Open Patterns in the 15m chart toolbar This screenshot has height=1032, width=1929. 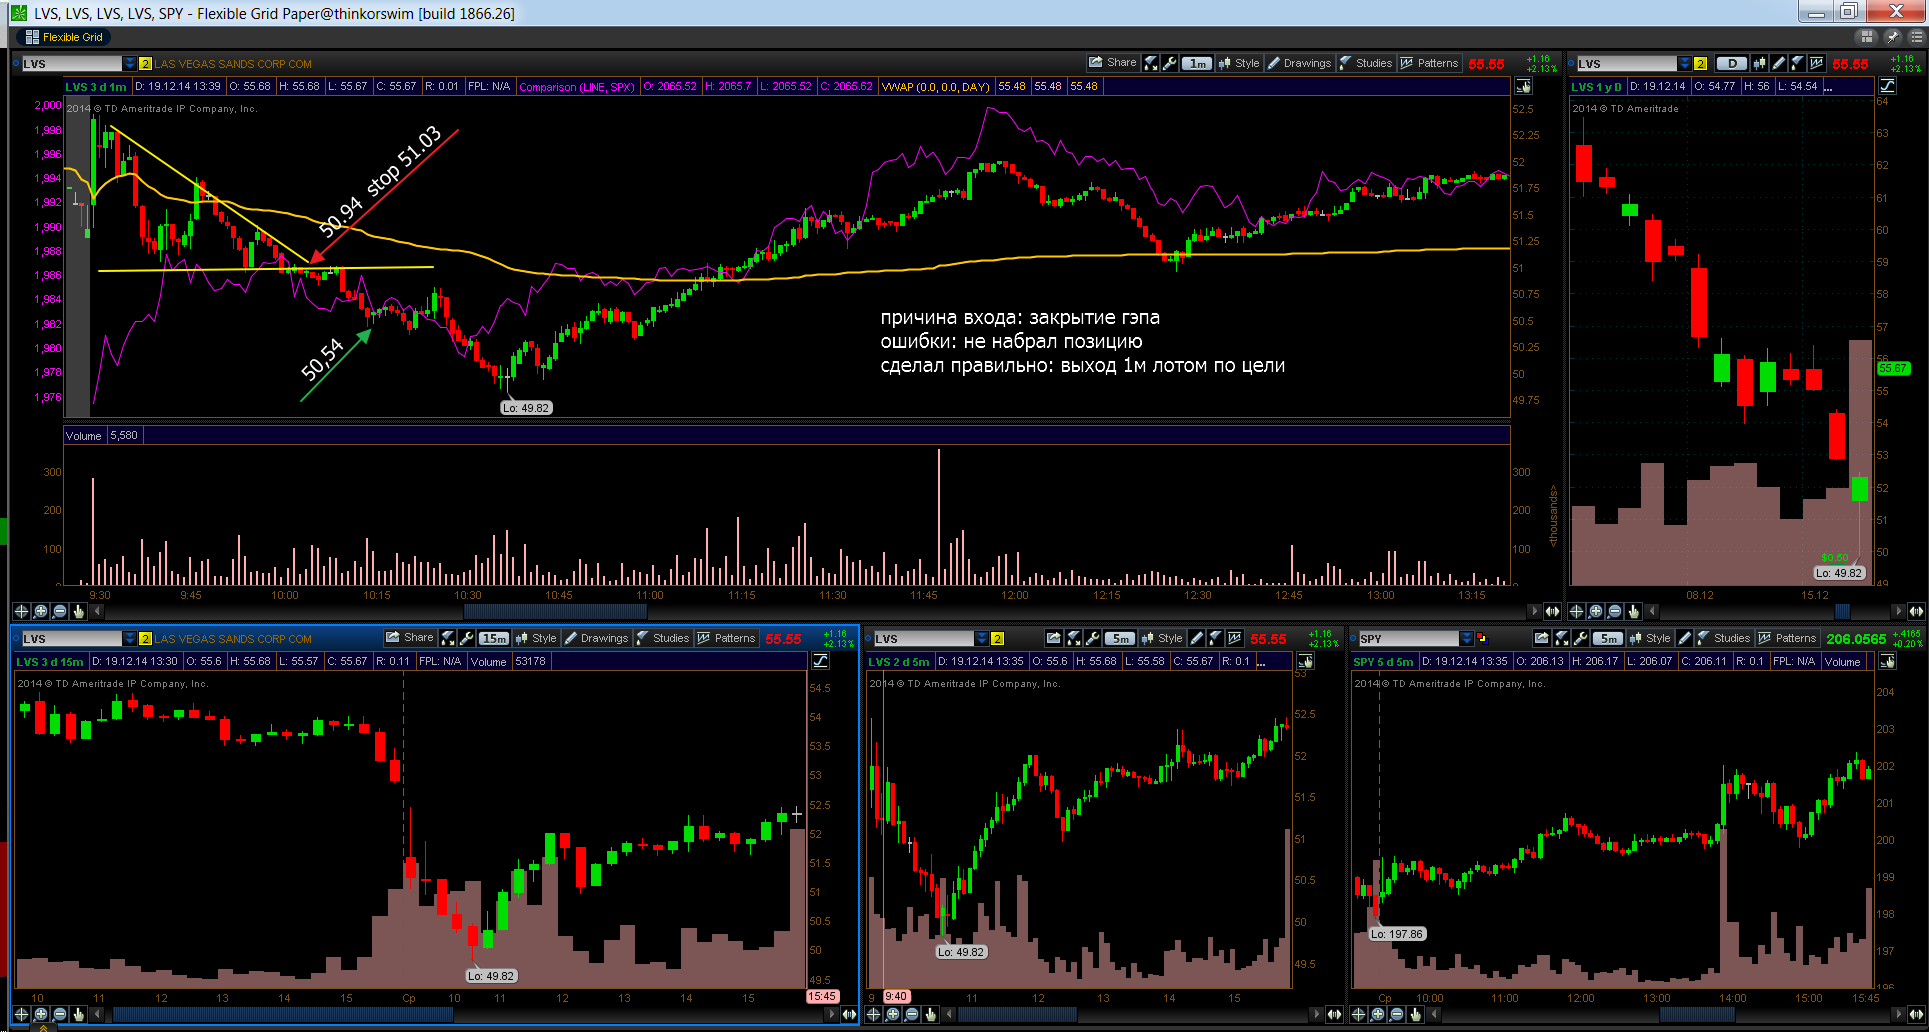click(x=726, y=638)
